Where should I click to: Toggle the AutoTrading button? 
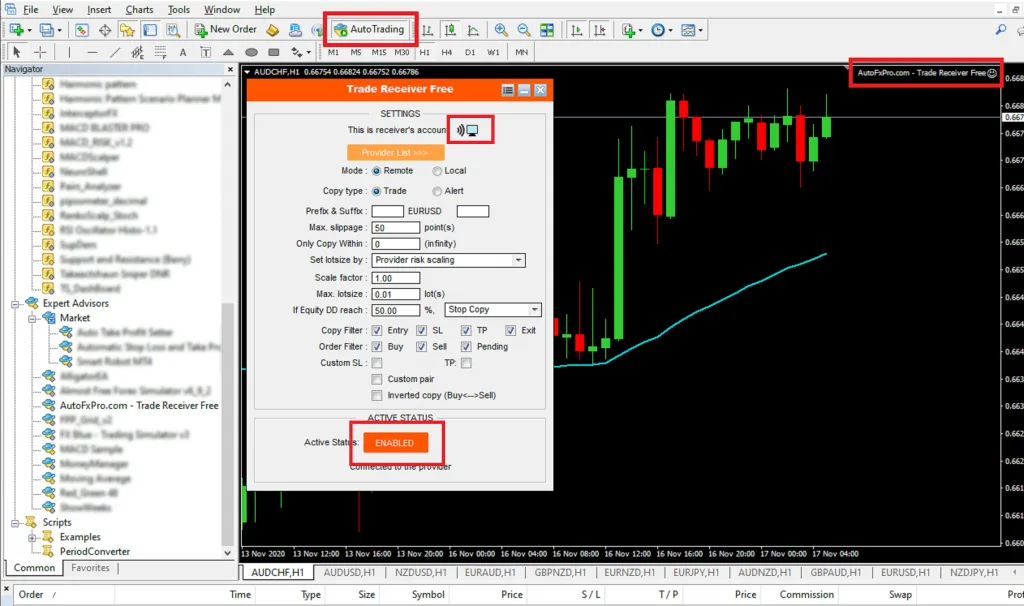pos(370,29)
